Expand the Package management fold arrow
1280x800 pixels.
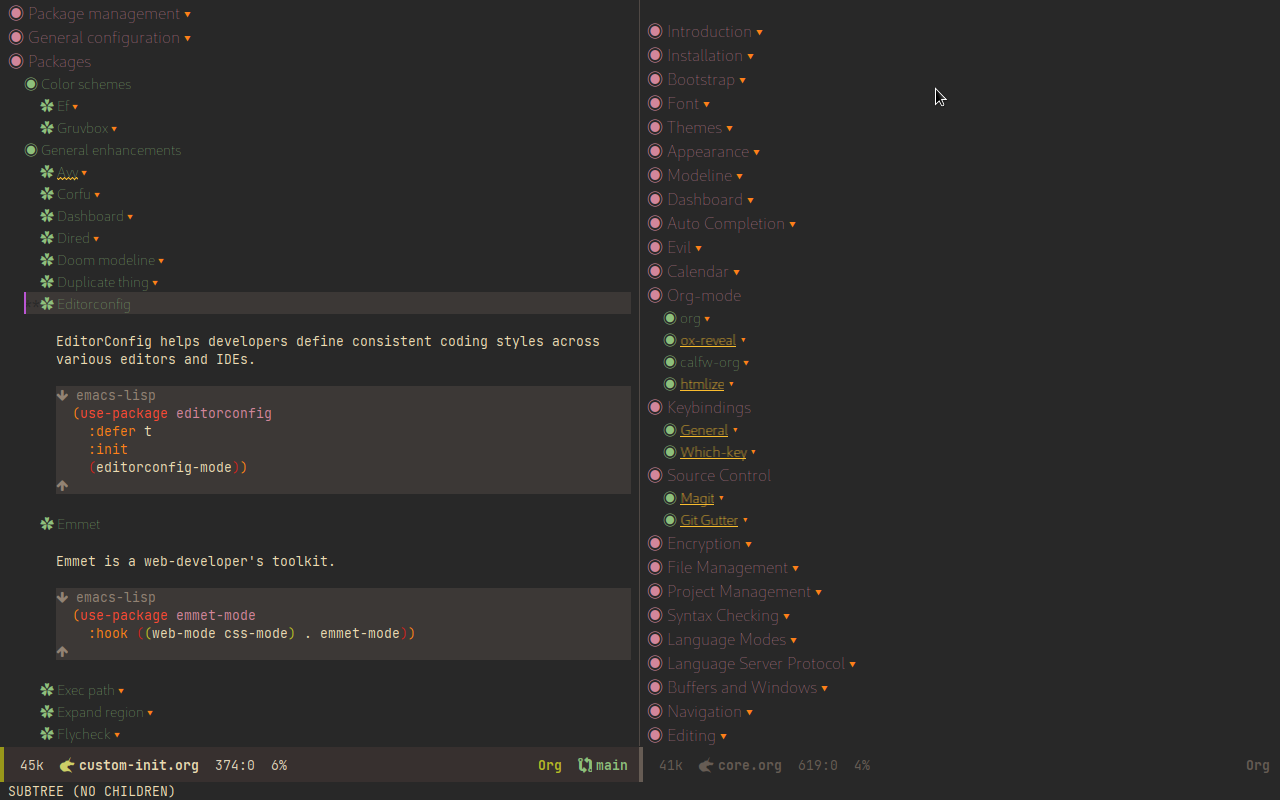click(x=188, y=15)
